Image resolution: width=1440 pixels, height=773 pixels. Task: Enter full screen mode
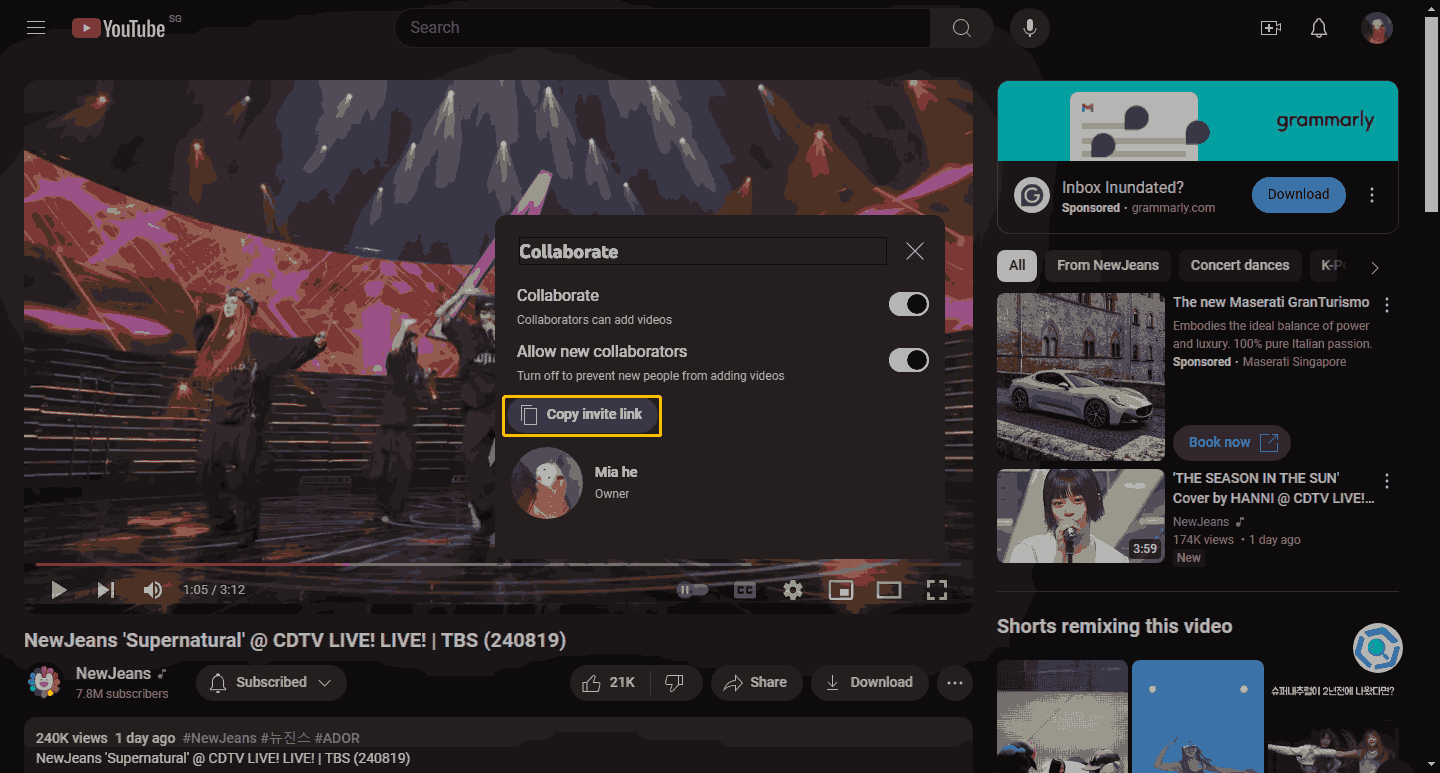click(937, 590)
